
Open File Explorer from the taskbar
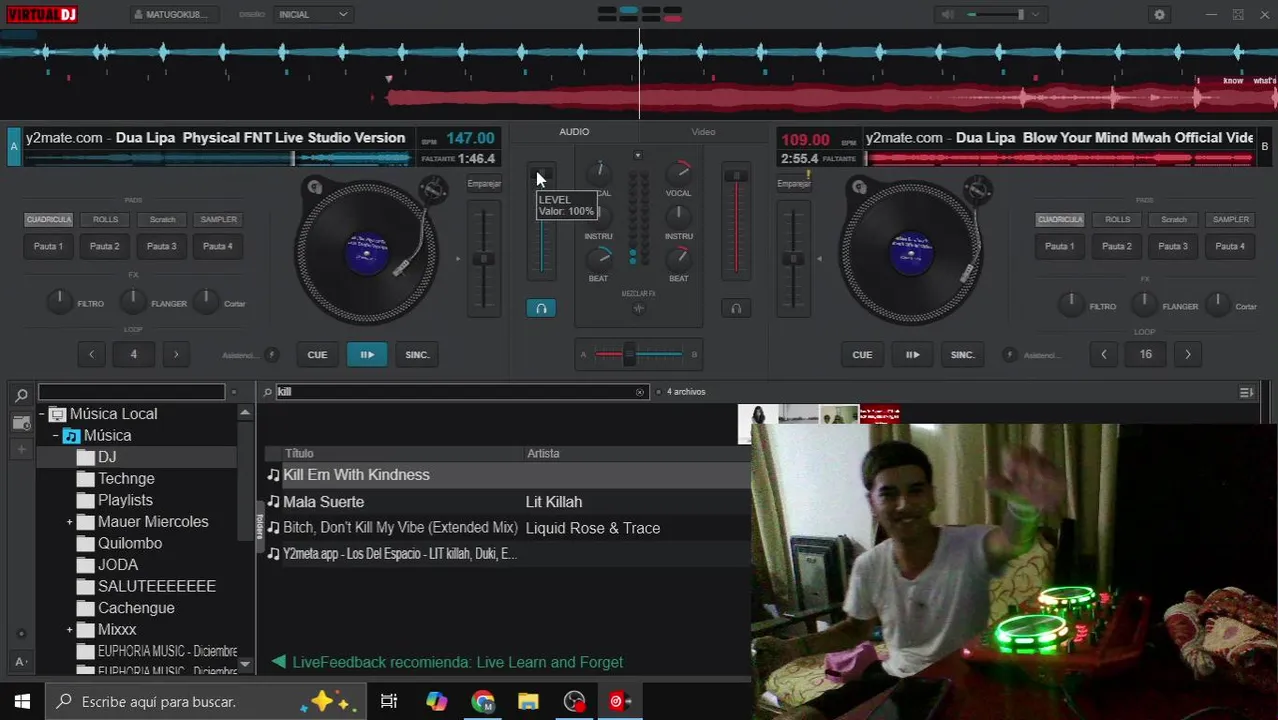pyautogui.click(x=528, y=702)
